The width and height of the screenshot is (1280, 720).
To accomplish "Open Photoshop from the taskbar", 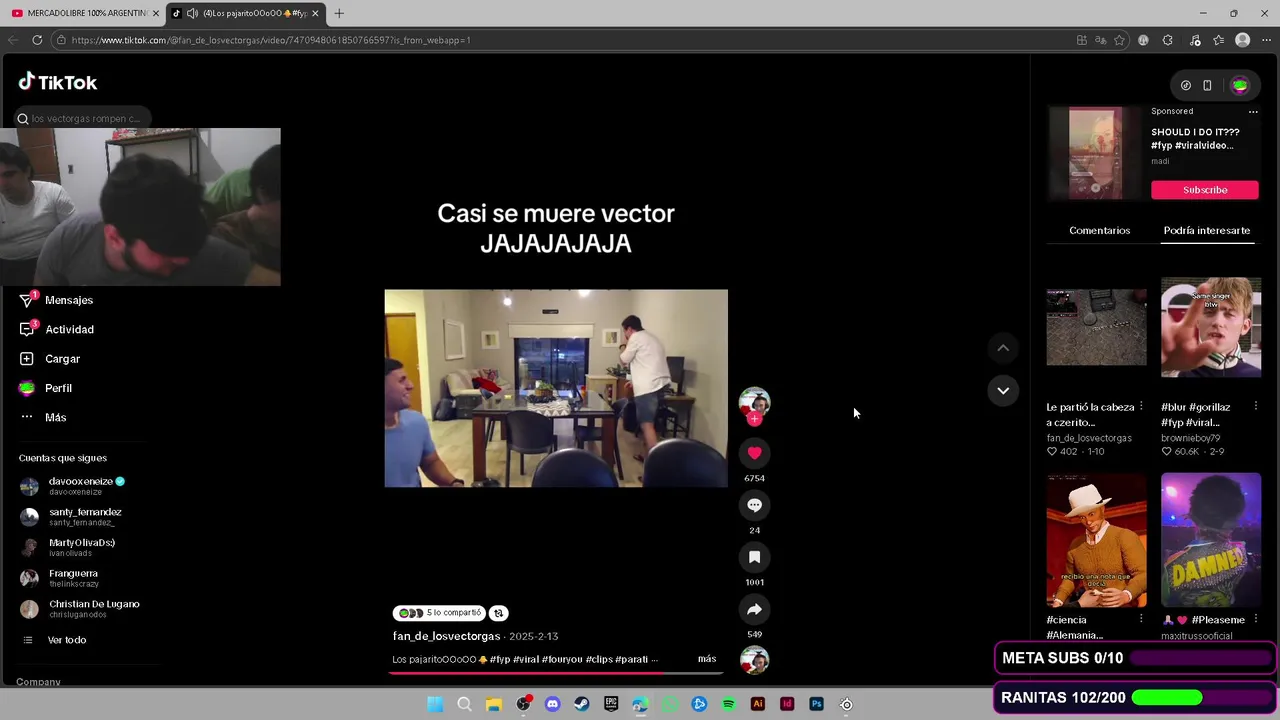I will [x=816, y=704].
